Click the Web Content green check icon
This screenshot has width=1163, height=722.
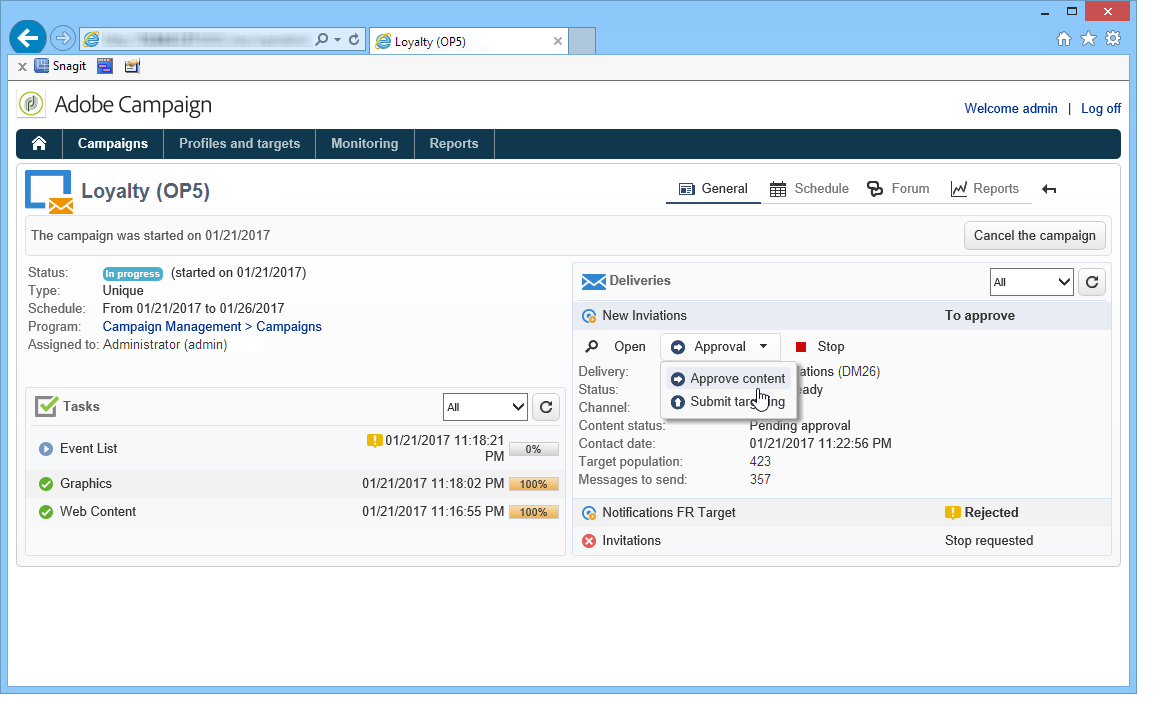pos(46,512)
